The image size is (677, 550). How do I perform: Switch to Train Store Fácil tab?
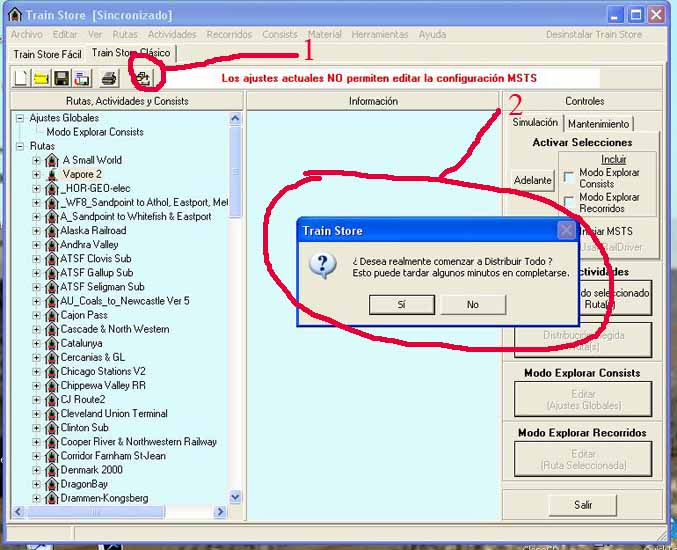46,54
